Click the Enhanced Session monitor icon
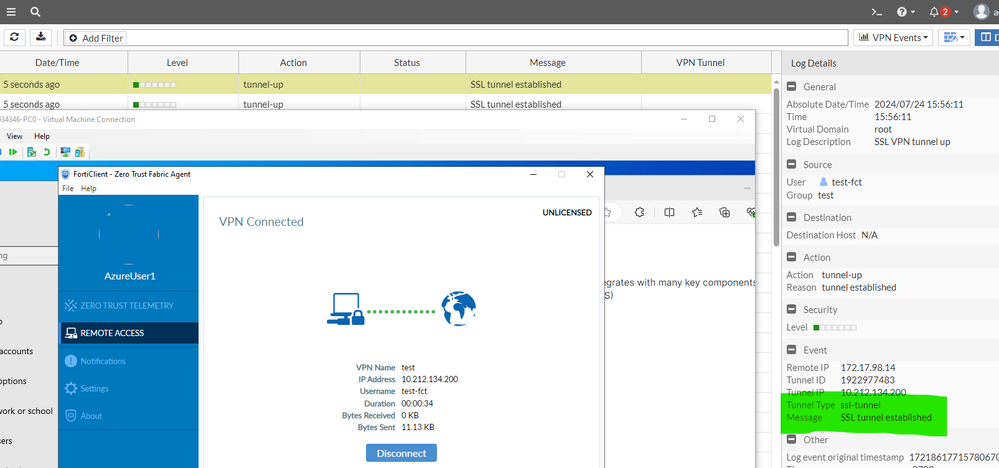The height and width of the screenshot is (468, 999). click(x=65, y=152)
